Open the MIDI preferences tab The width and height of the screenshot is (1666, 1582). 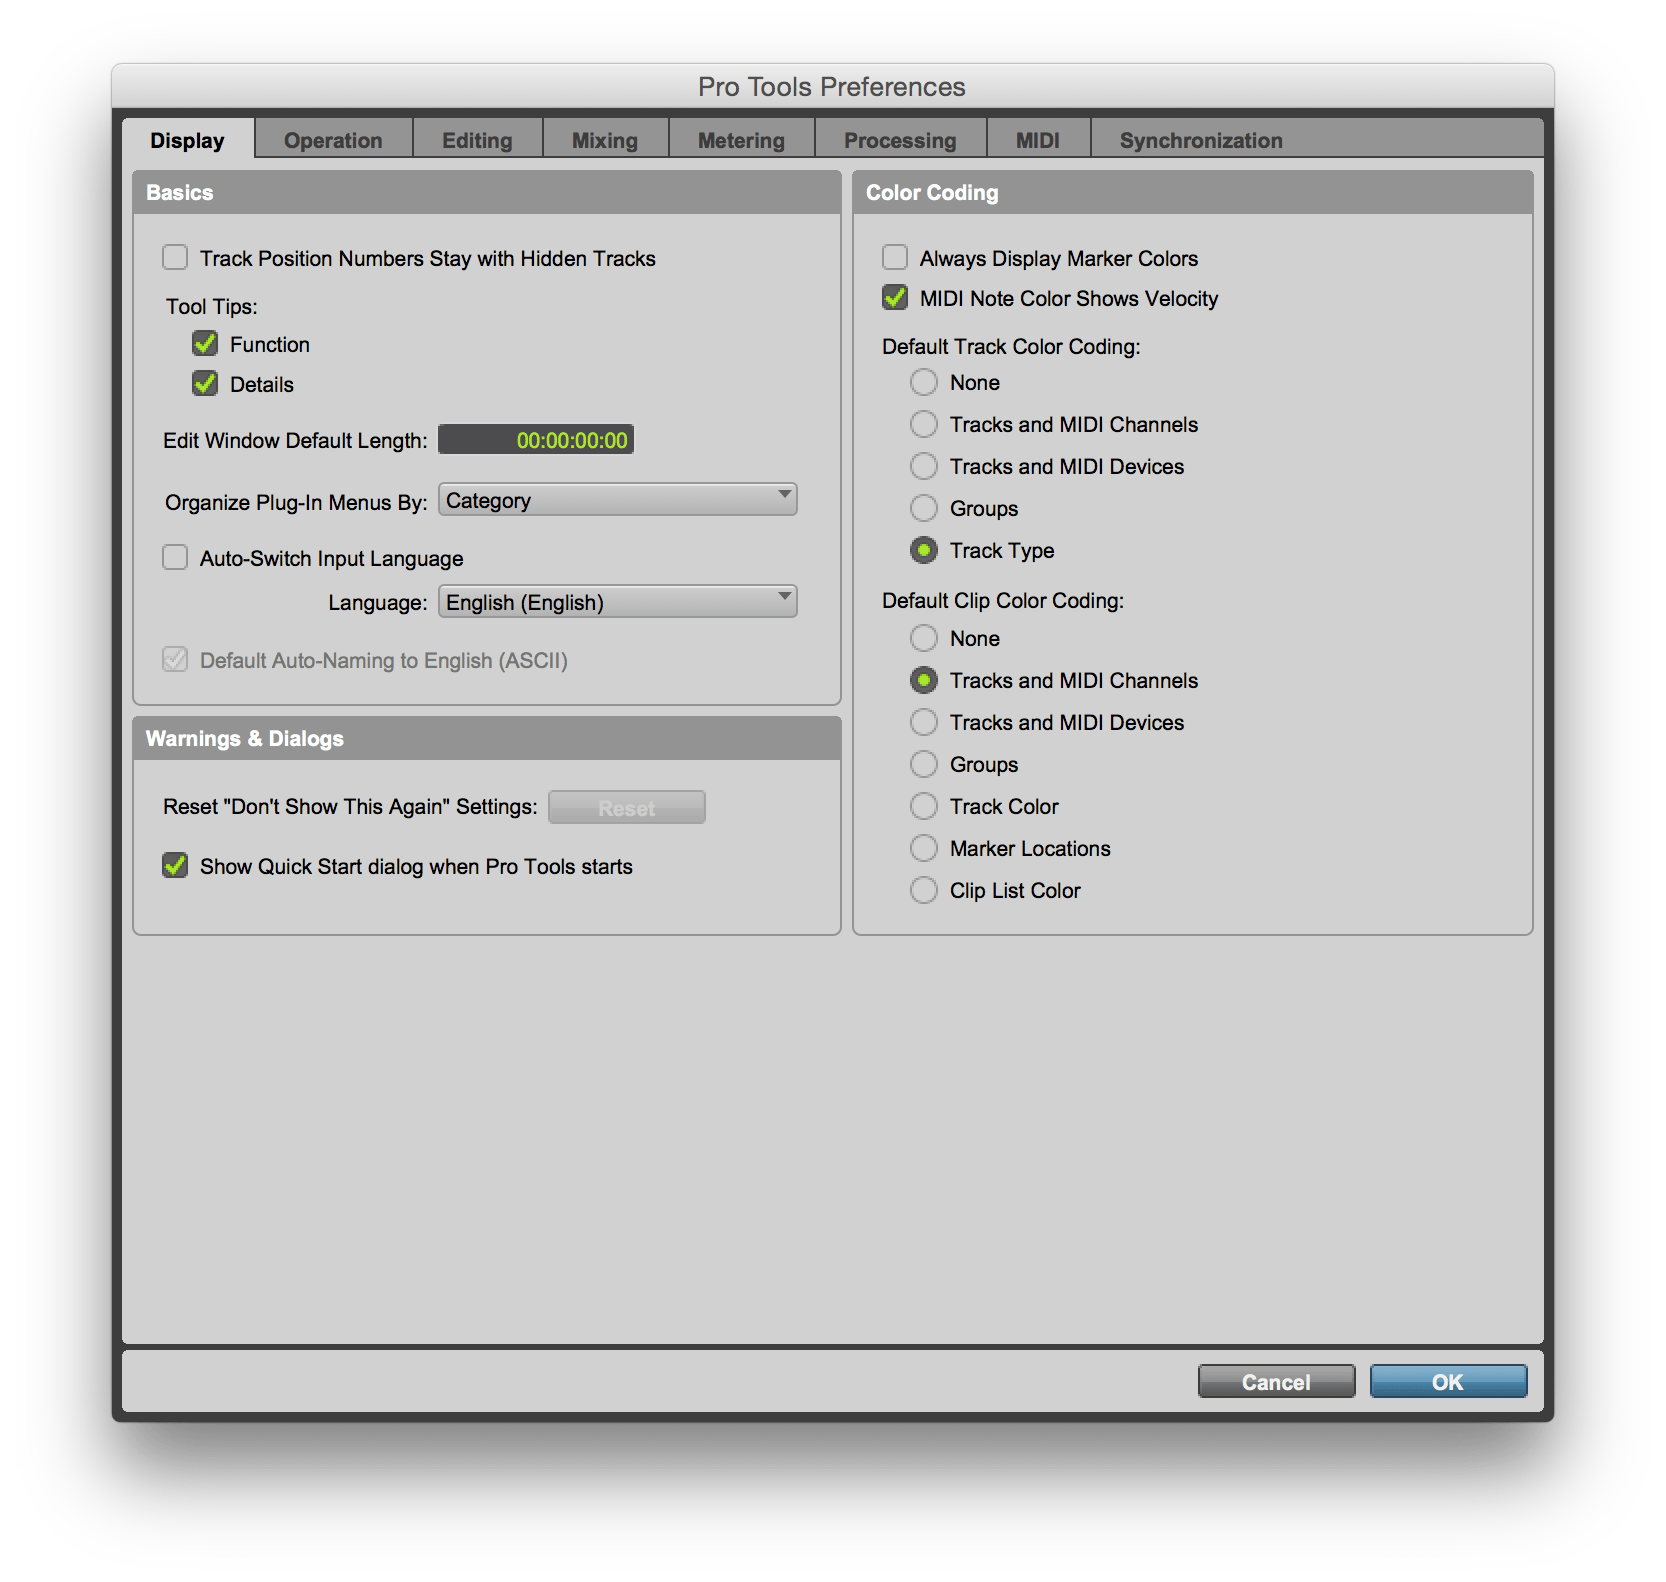[x=1037, y=140]
